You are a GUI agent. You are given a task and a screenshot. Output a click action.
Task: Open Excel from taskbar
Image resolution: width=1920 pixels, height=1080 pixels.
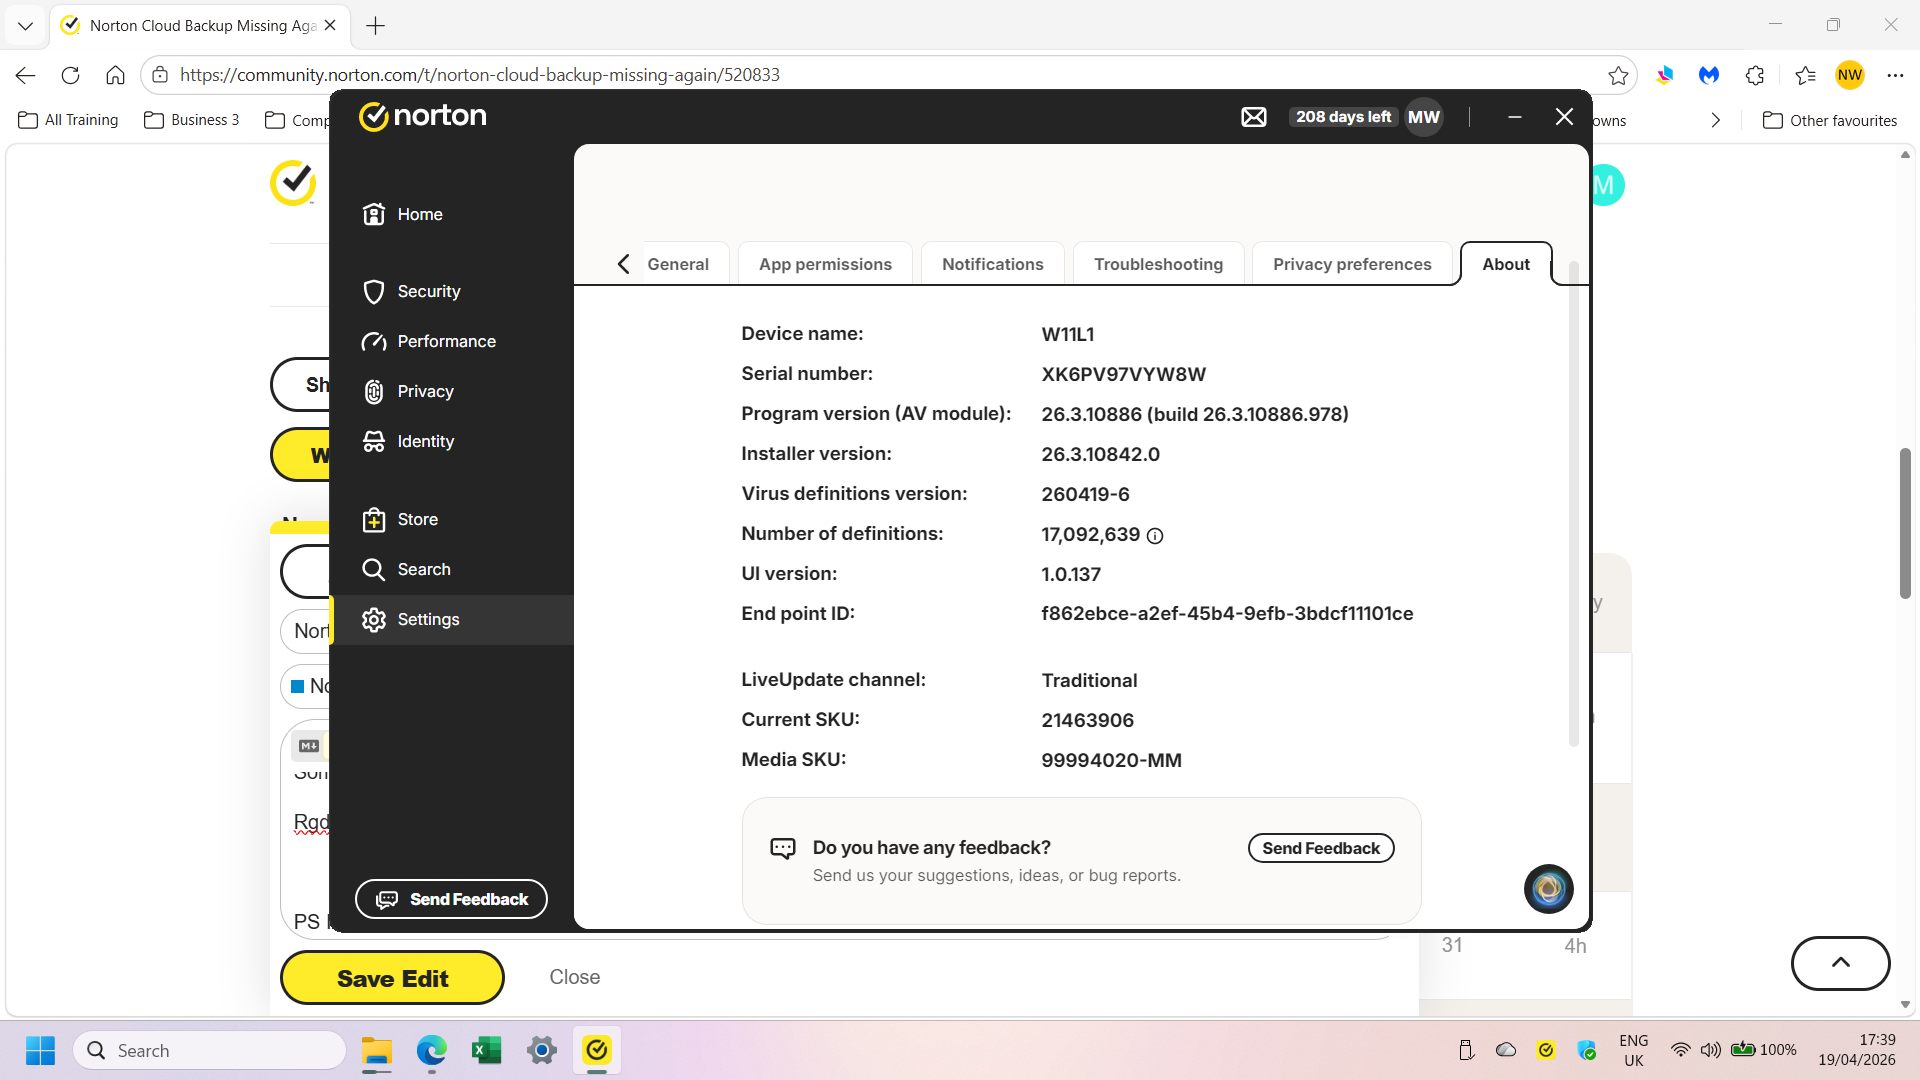(x=486, y=1050)
